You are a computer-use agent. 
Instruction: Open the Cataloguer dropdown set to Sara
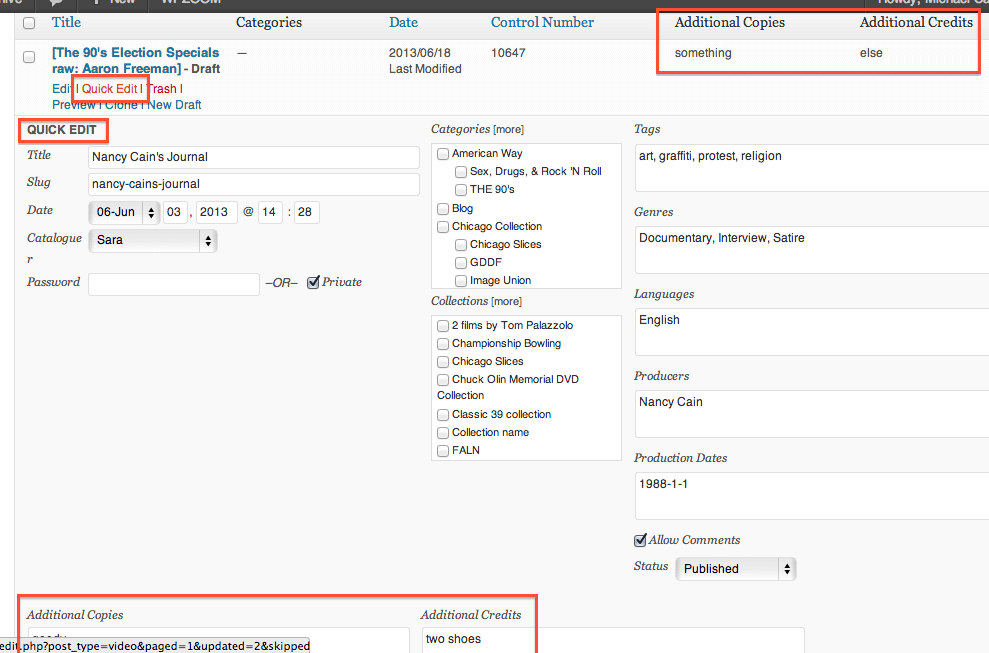point(152,240)
